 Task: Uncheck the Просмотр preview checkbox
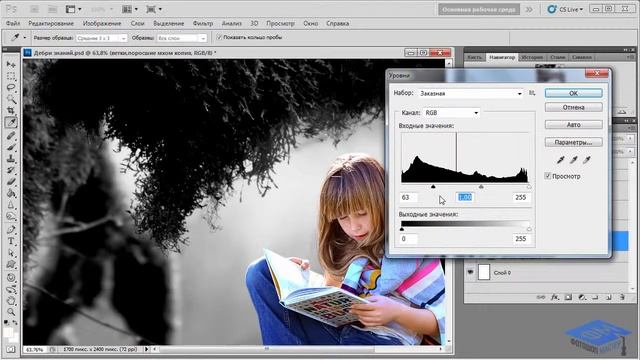pyautogui.click(x=548, y=176)
